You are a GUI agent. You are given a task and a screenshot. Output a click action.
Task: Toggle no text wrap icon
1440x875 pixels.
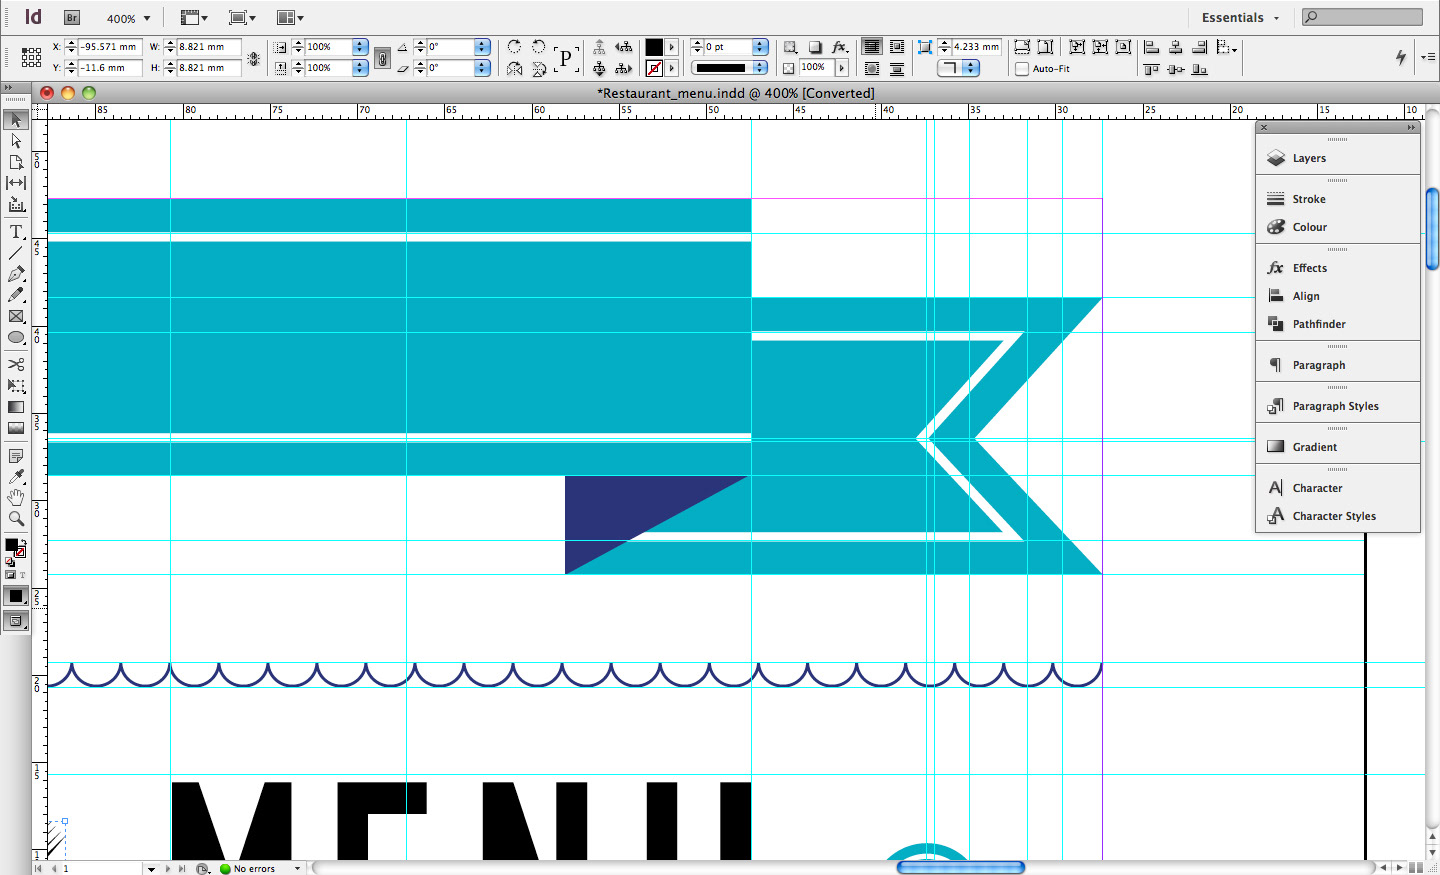[872, 47]
